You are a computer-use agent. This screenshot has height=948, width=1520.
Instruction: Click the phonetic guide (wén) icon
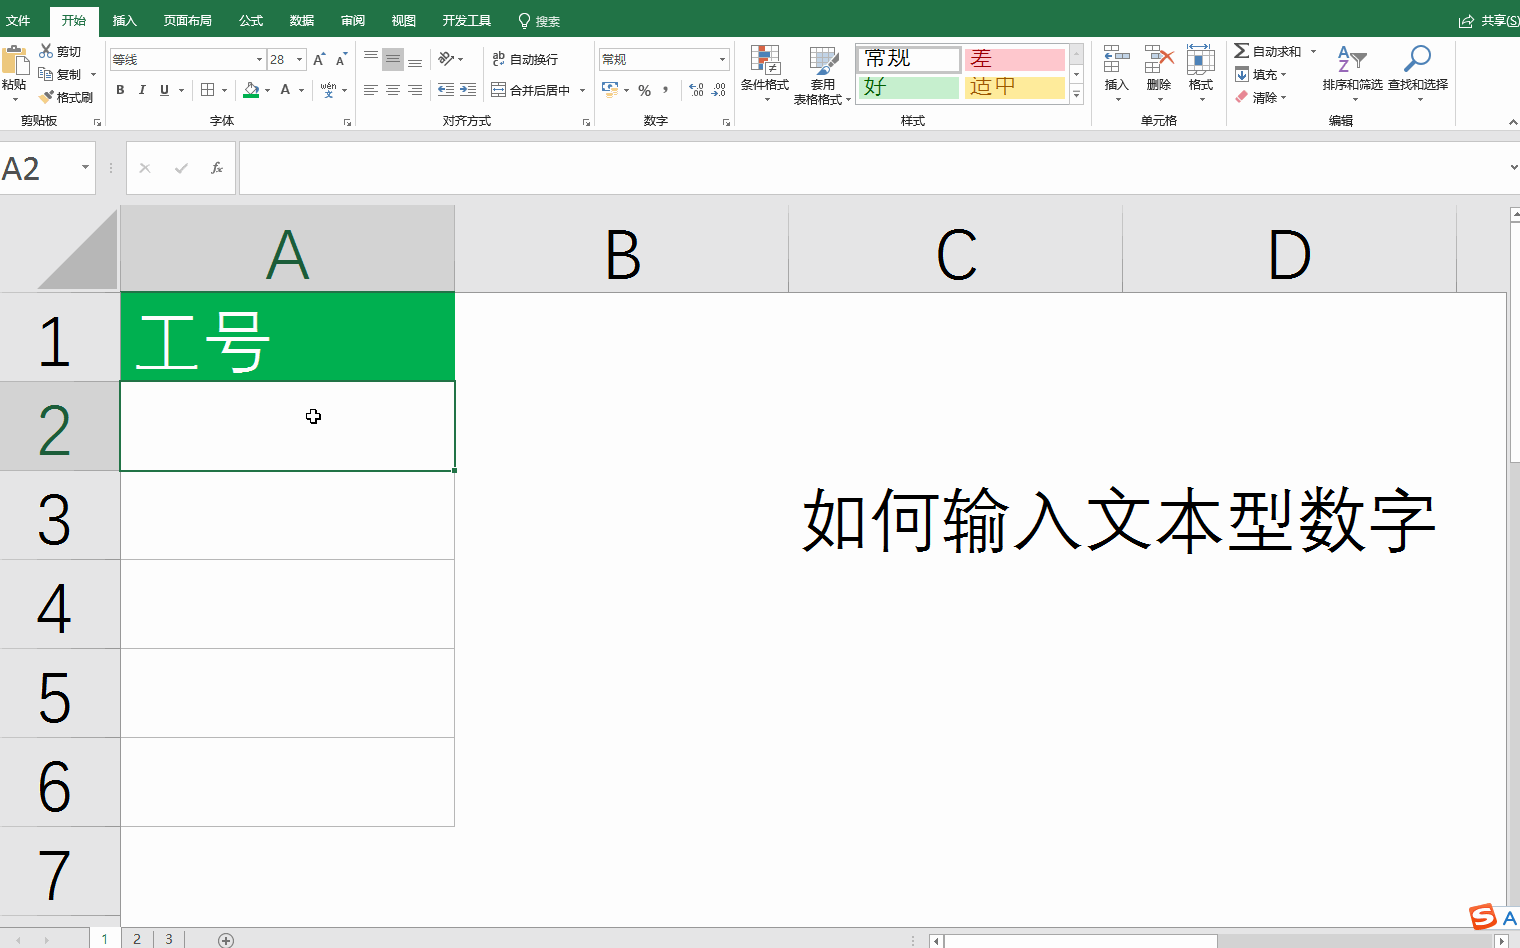click(328, 90)
